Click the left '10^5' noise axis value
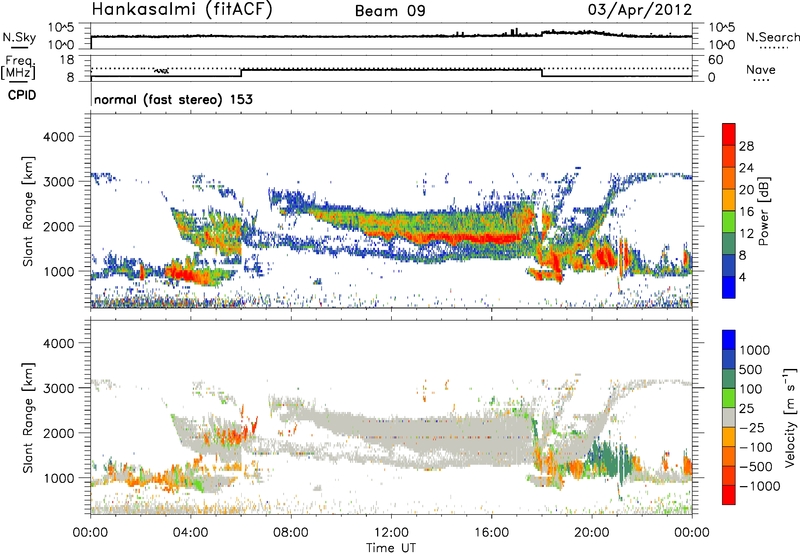This screenshot has height=554, width=800. (x=61, y=28)
